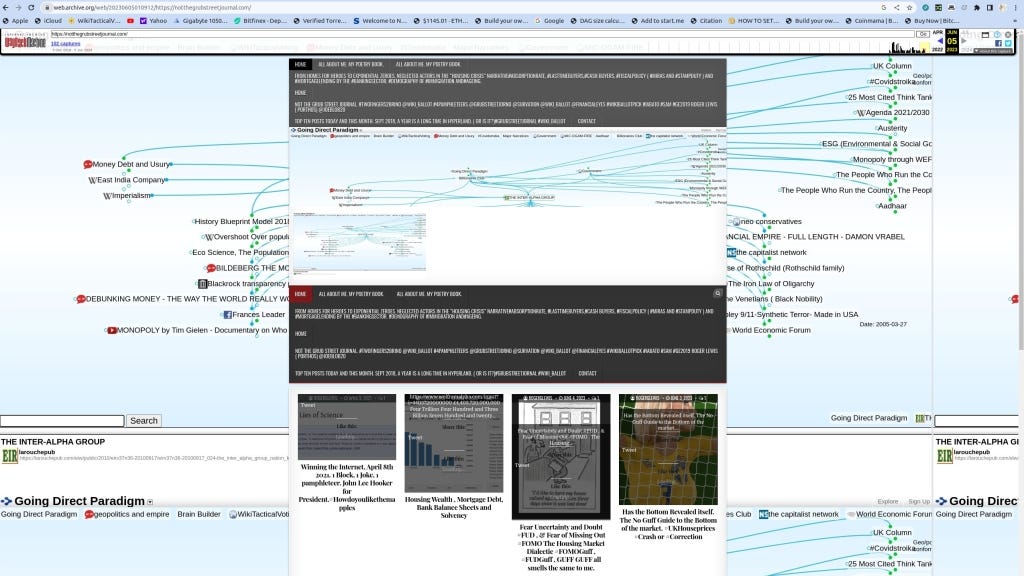The height and width of the screenshot is (576, 1024).
Task: Open the Yahoo bookmark
Action: (x=153, y=21)
